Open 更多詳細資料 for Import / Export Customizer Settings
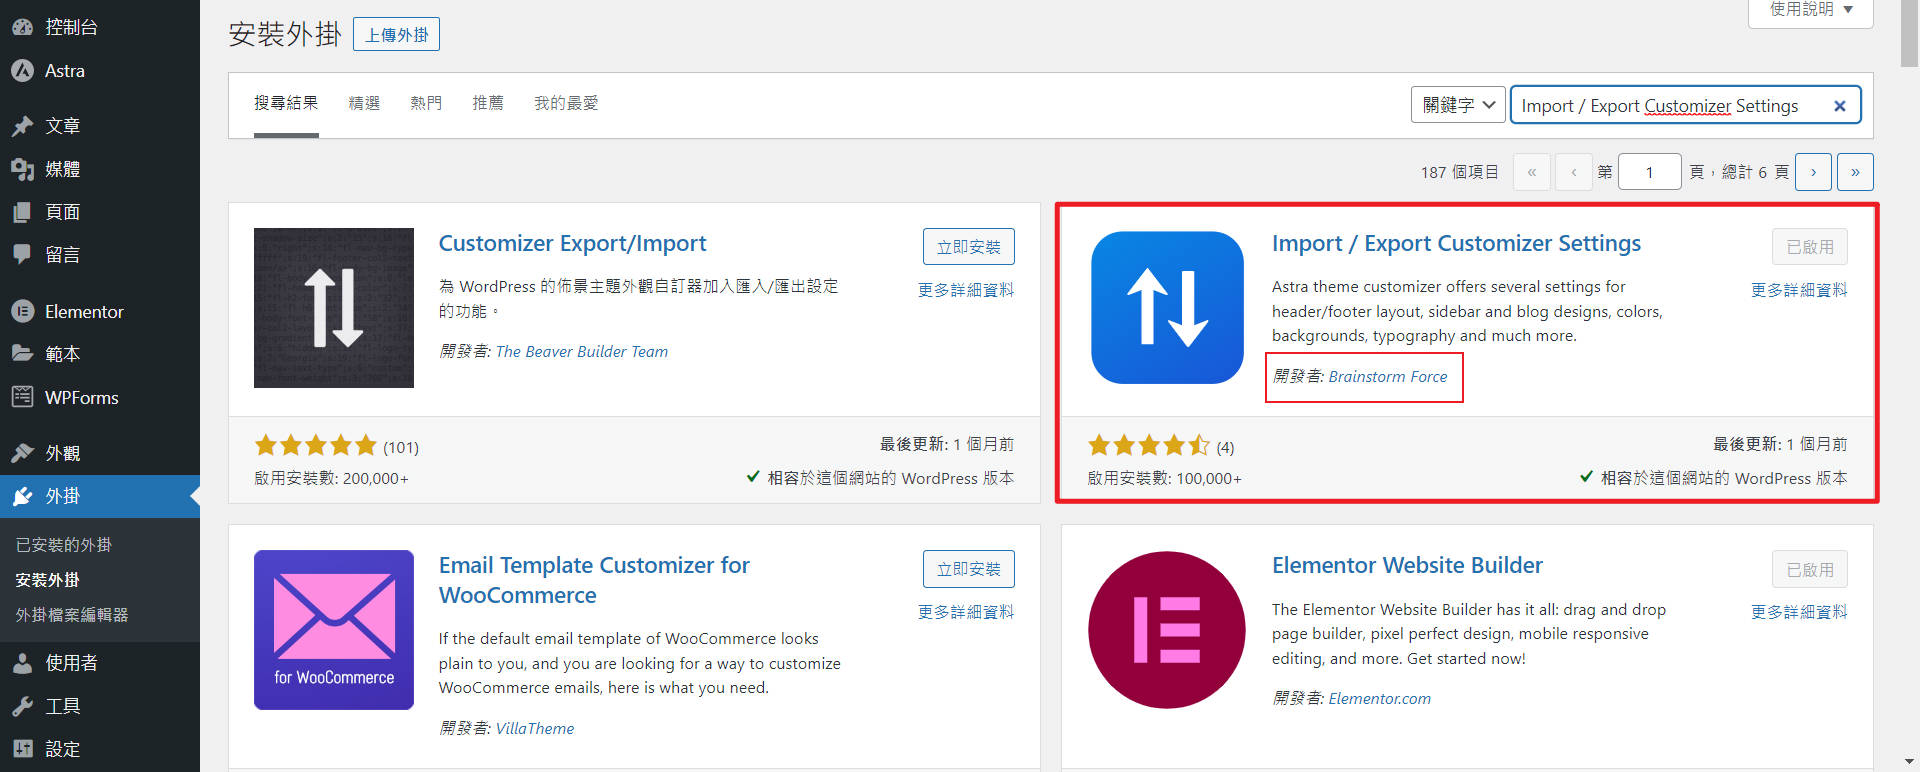The height and width of the screenshot is (772, 1920). [x=1799, y=290]
